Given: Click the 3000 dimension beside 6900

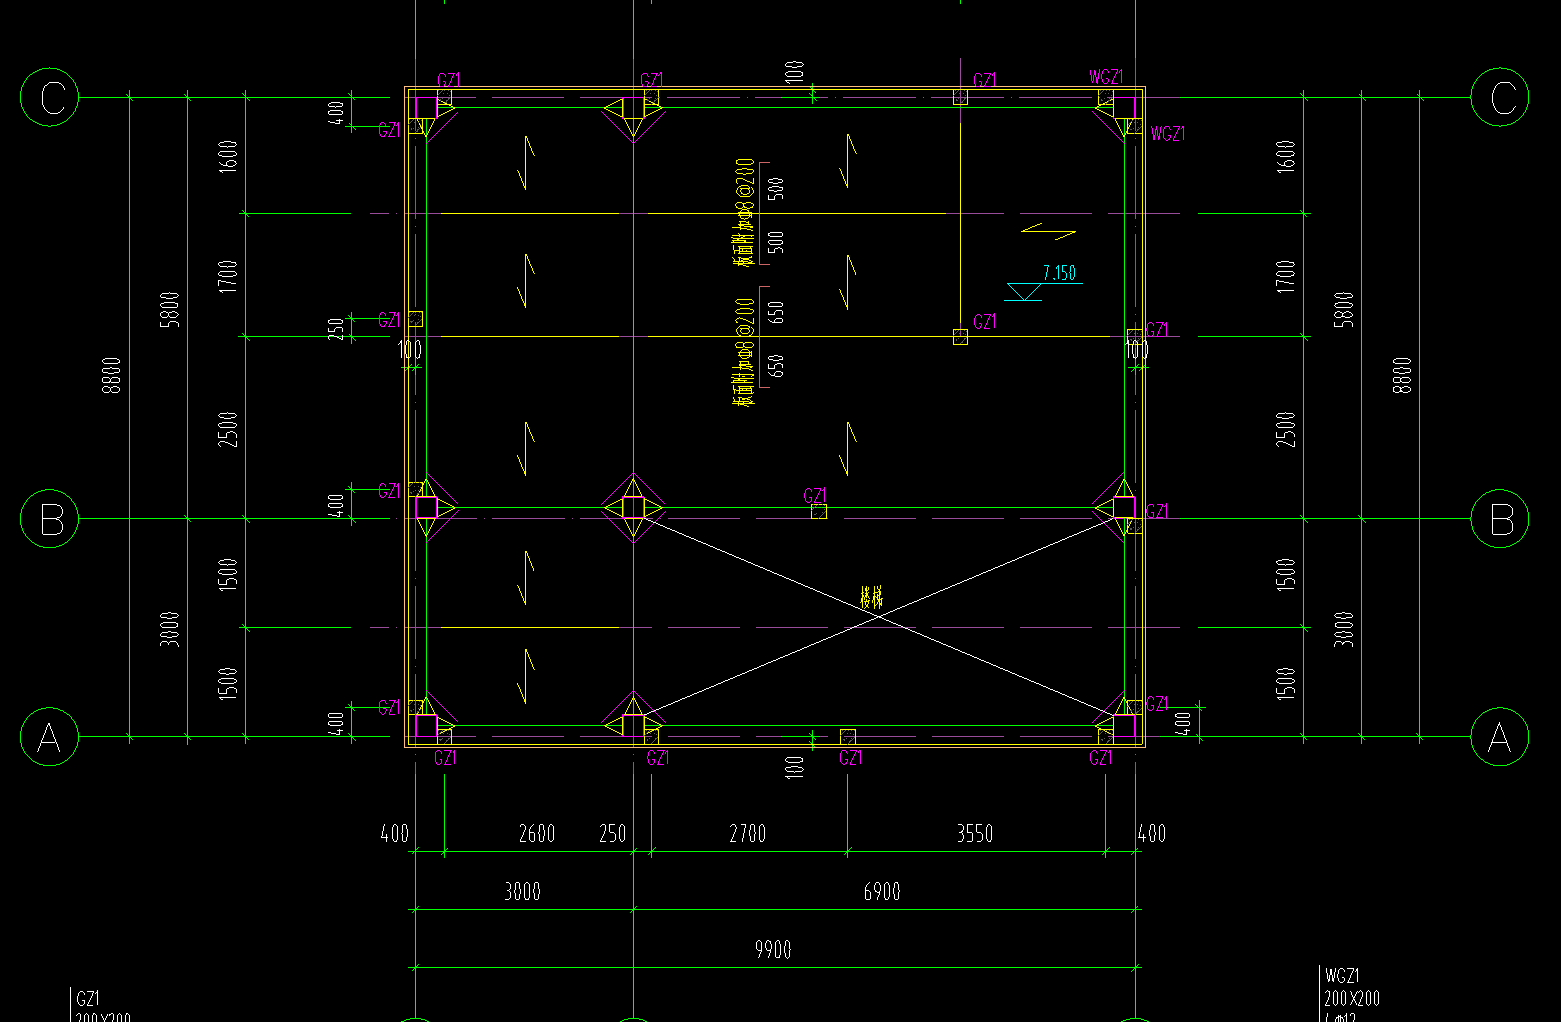Looking at the screenshot, I should point(522,891).
